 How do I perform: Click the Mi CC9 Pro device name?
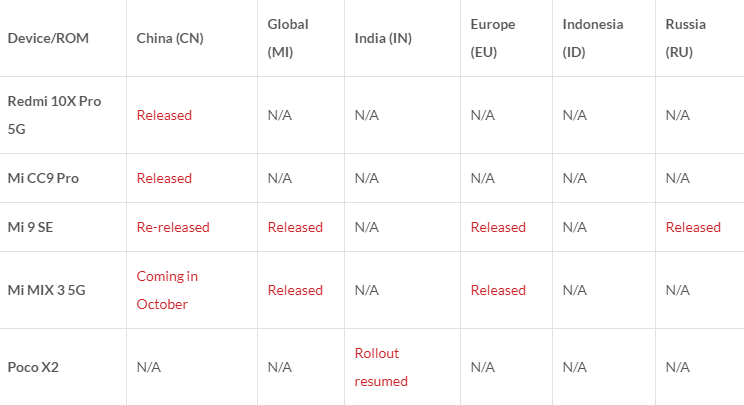coord(43,178)
